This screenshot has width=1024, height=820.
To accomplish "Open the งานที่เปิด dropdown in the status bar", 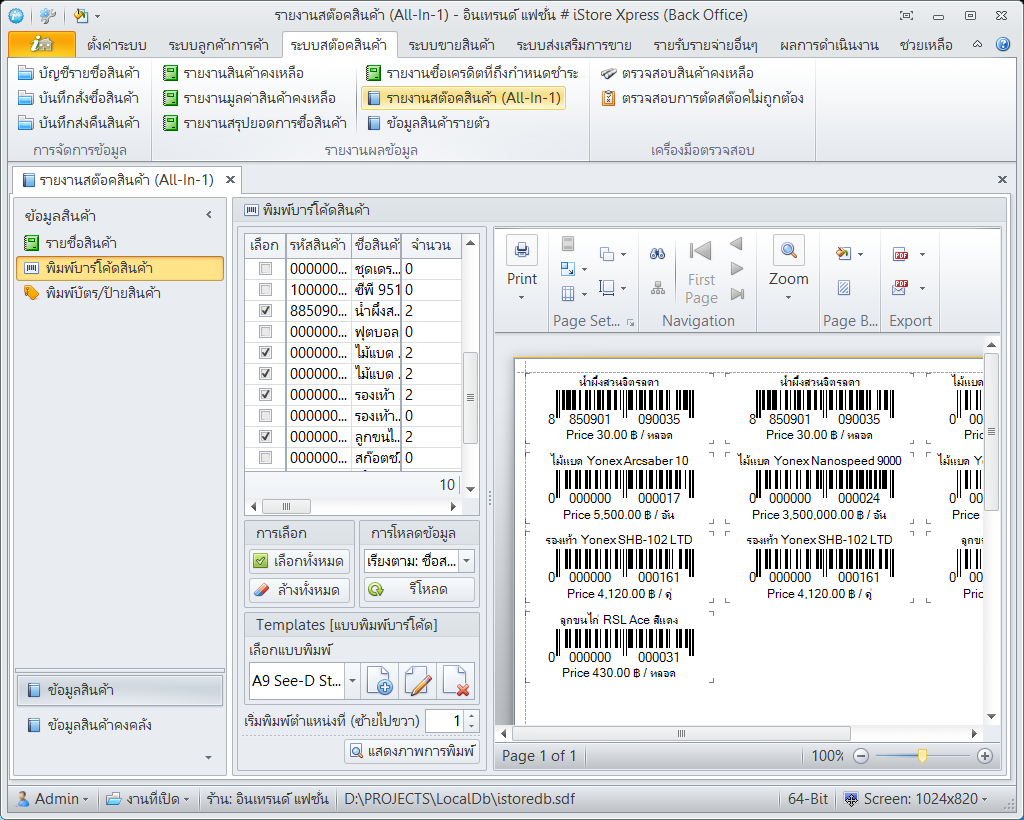I will tap(148, 798).
